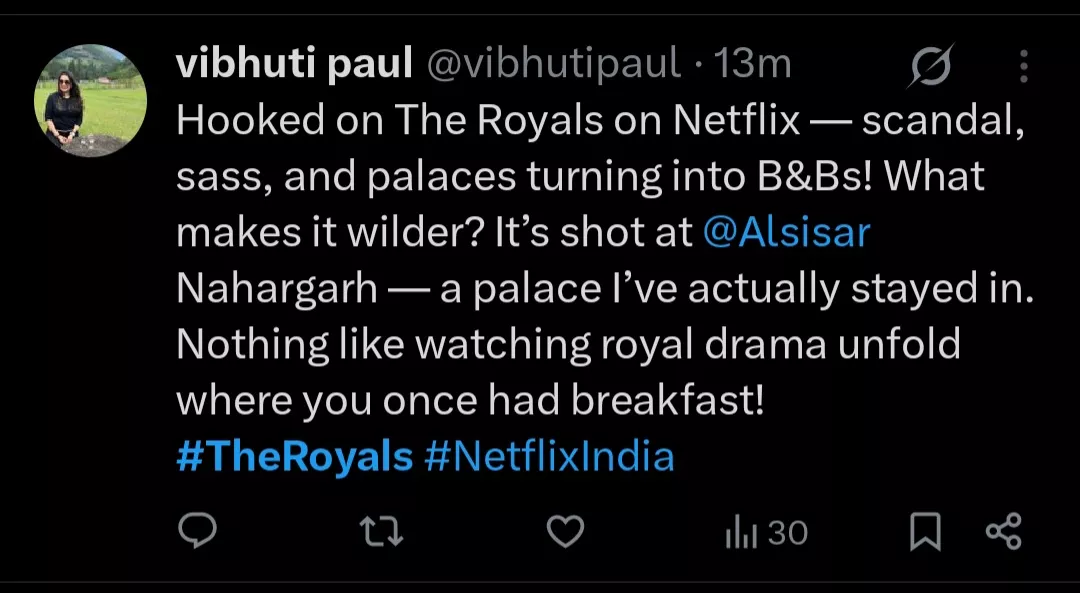Share the tweet via share icon
The width and height of the screenshot is (1080, 593).
coord(1003,531)
